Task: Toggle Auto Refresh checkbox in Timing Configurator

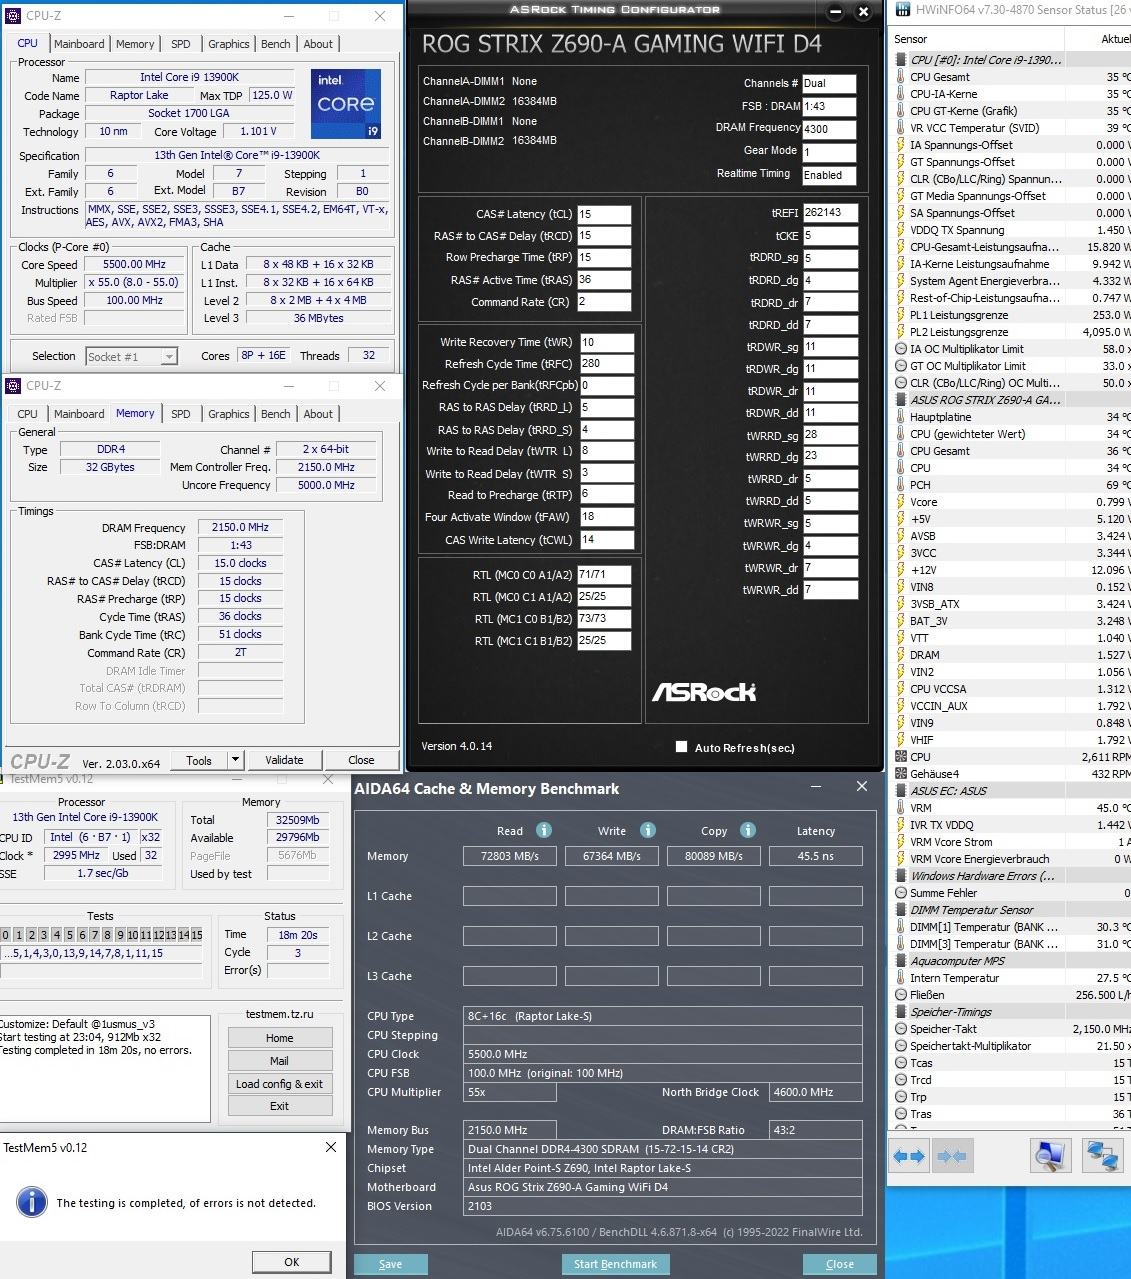Action: (x=681, y=747)
